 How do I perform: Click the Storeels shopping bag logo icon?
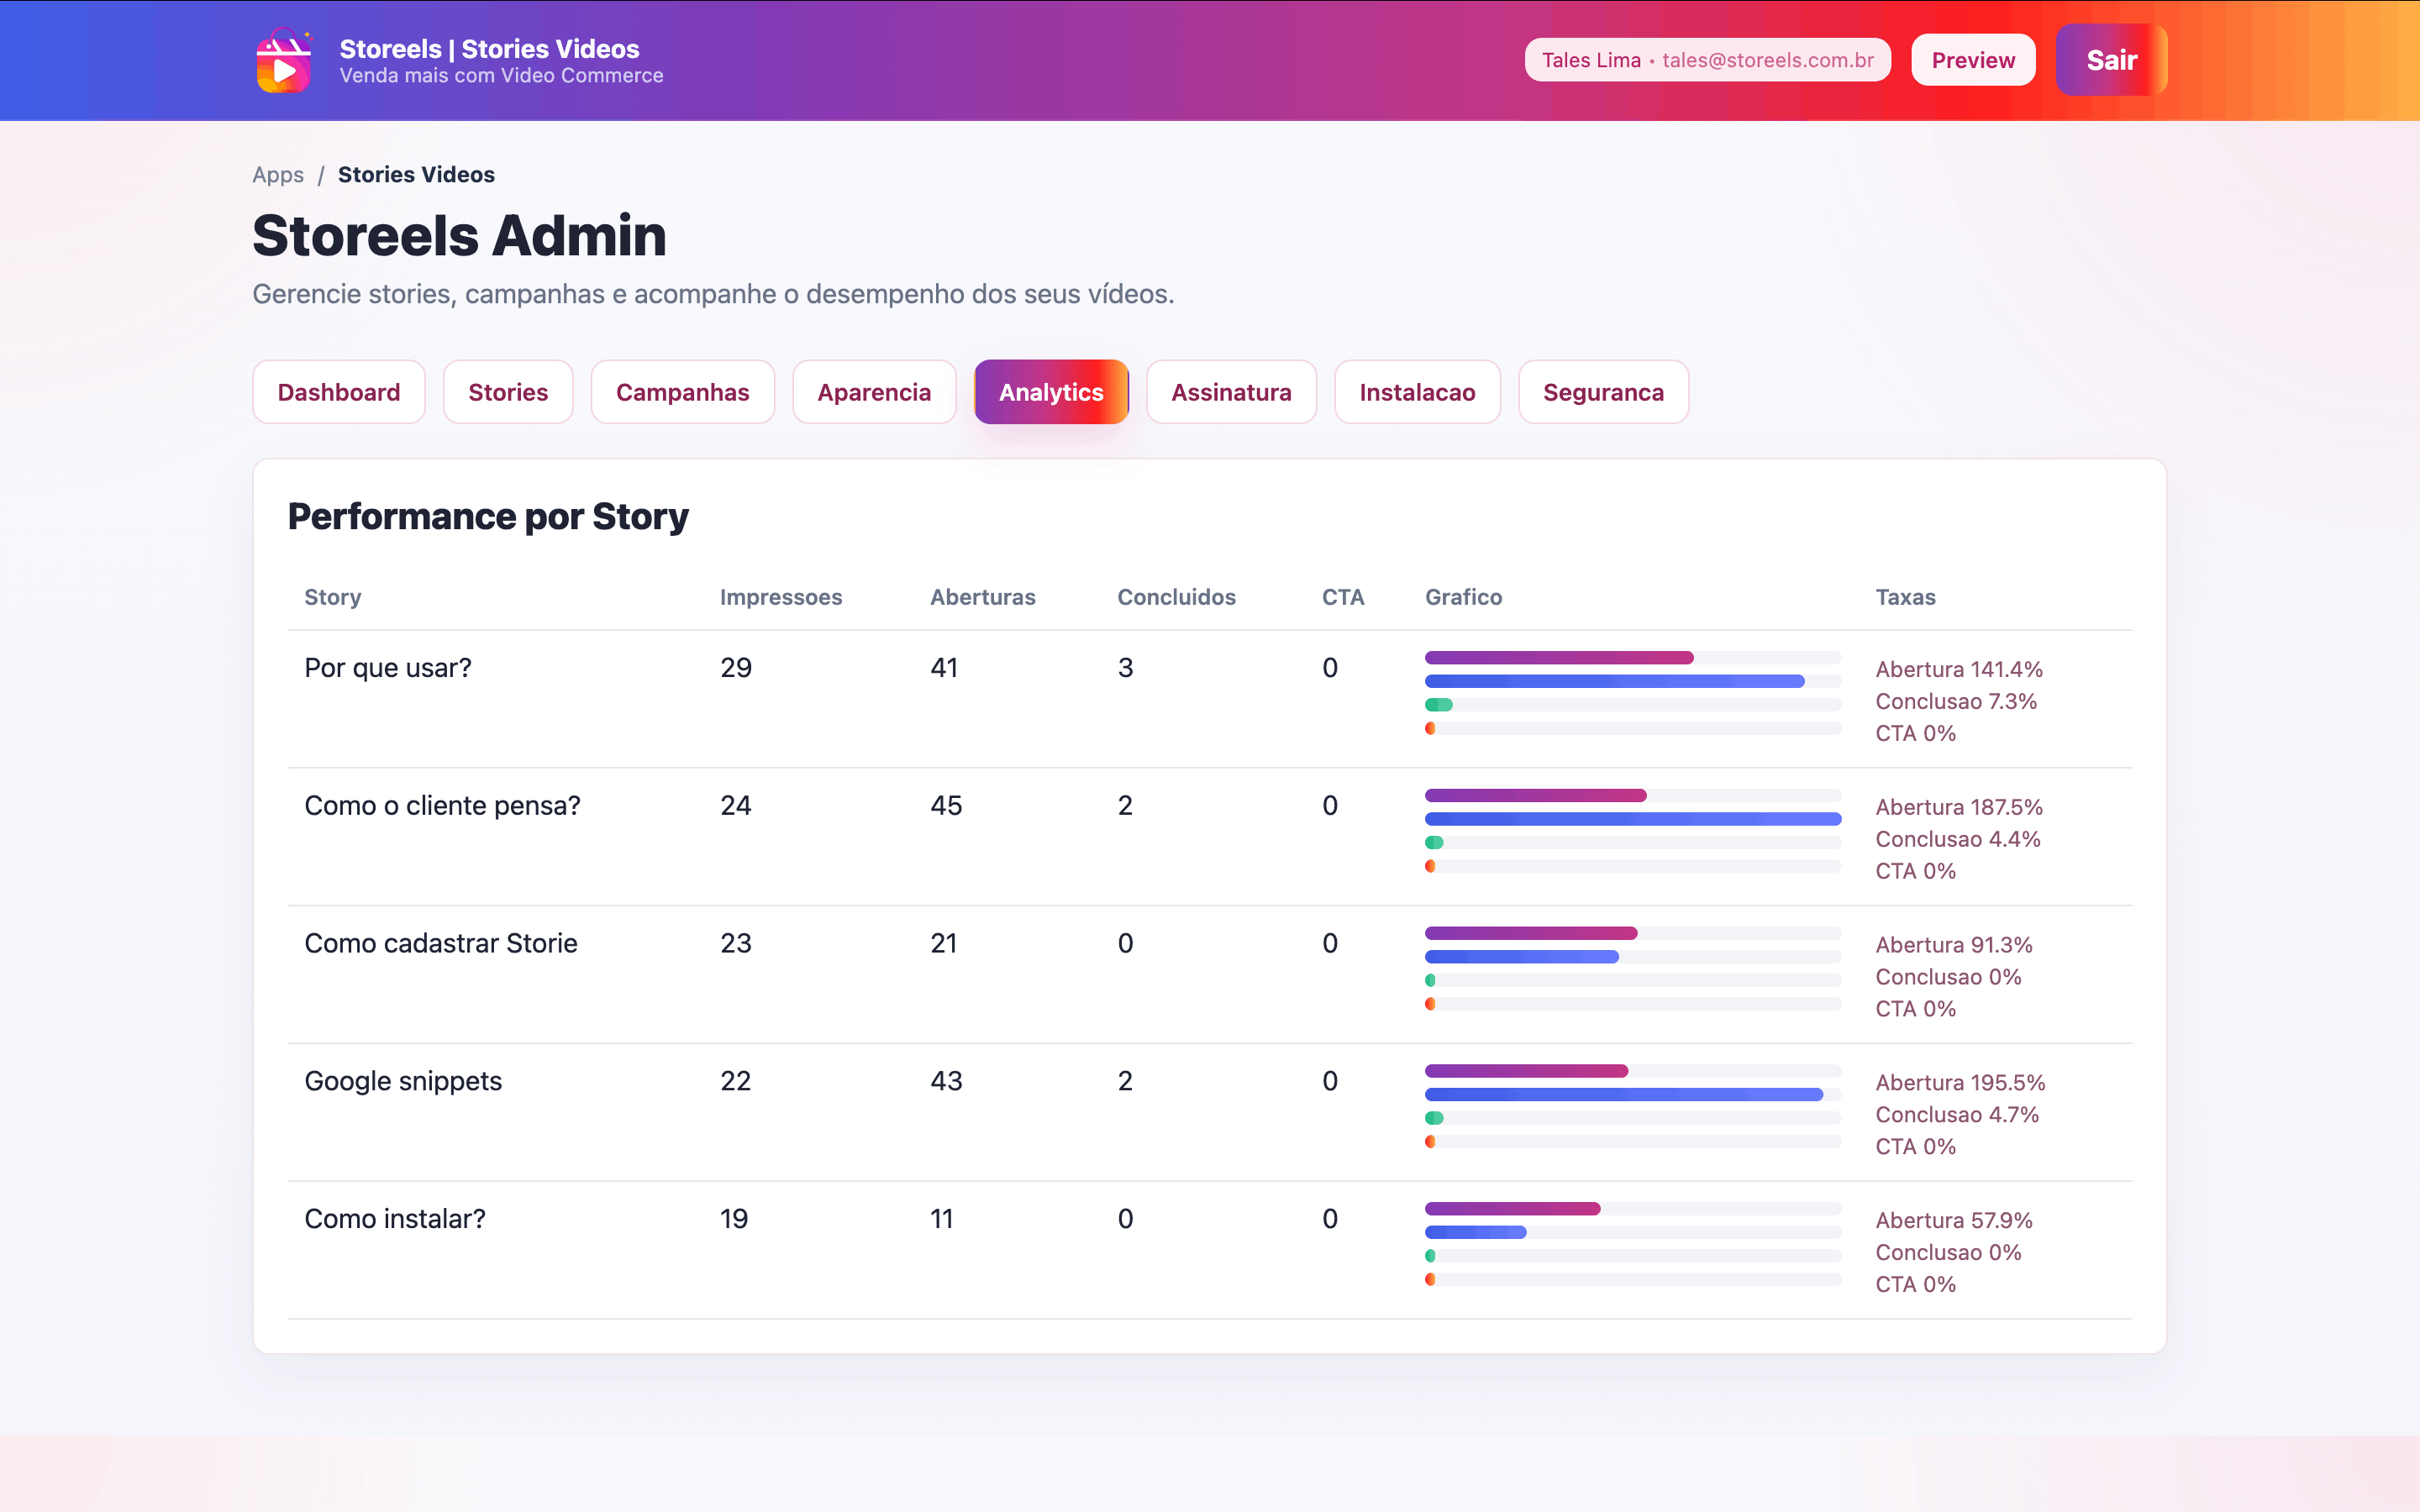tap(284, 61)
